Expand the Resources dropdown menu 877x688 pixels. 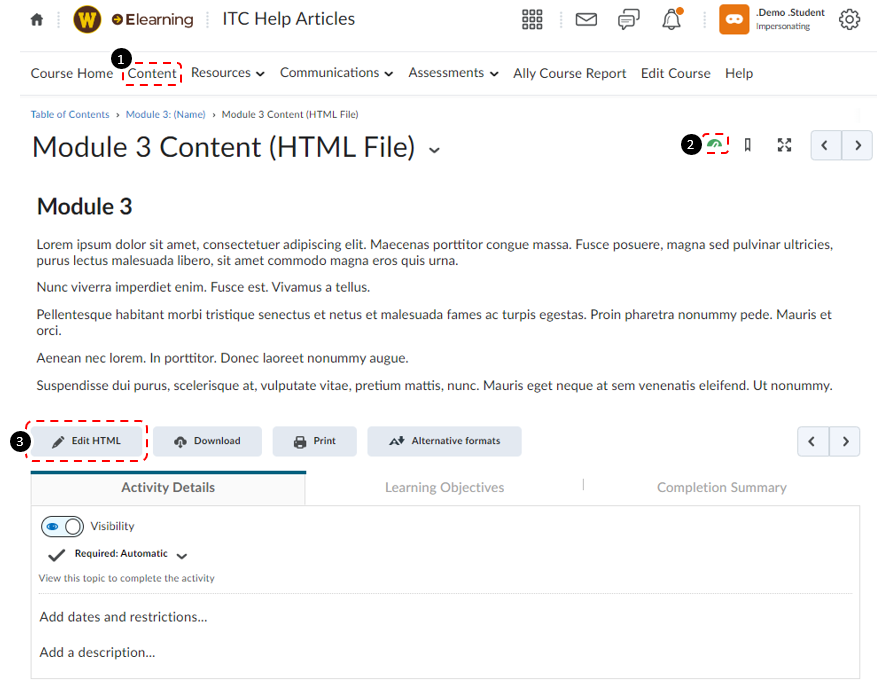[228, 73]
